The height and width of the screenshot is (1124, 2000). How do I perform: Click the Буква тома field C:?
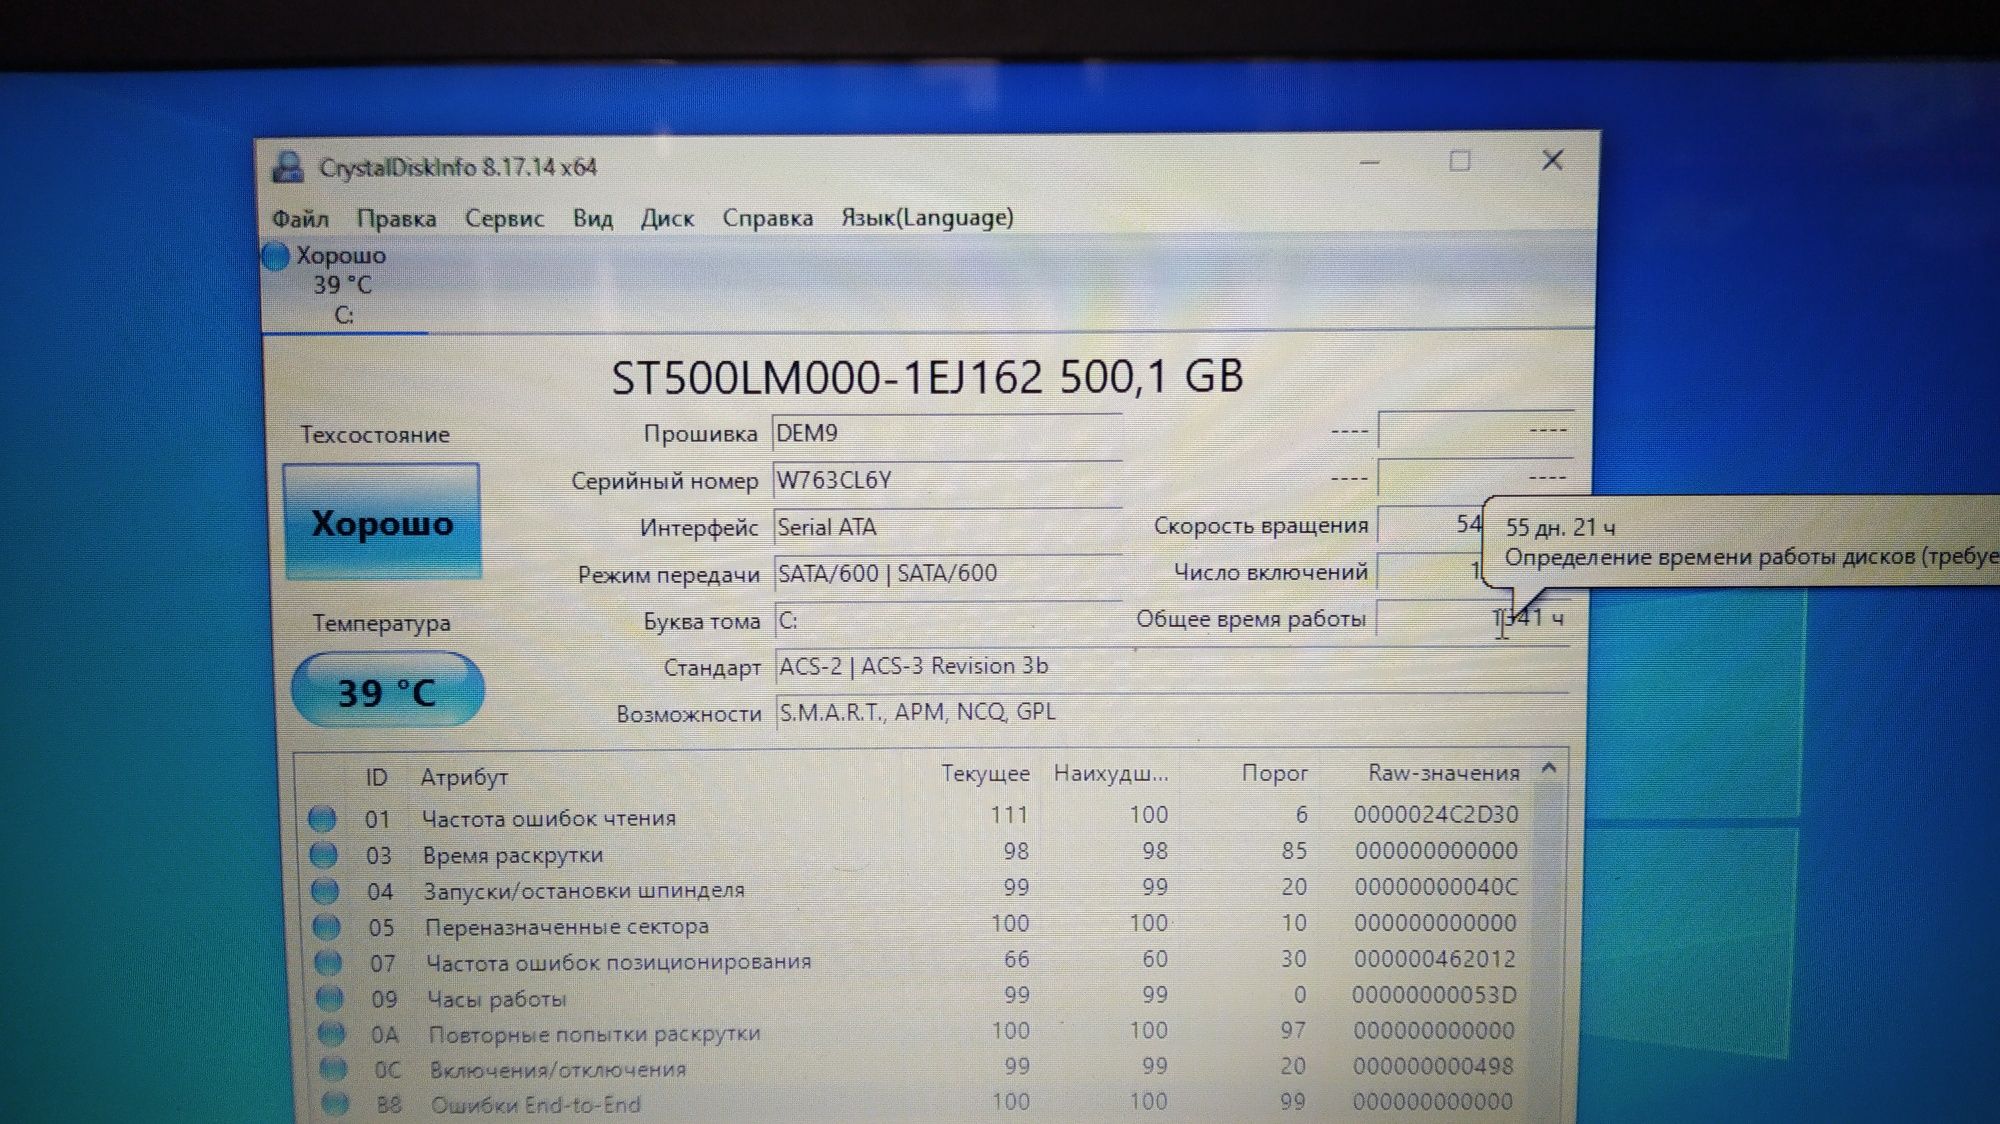[x=947, y=620]
